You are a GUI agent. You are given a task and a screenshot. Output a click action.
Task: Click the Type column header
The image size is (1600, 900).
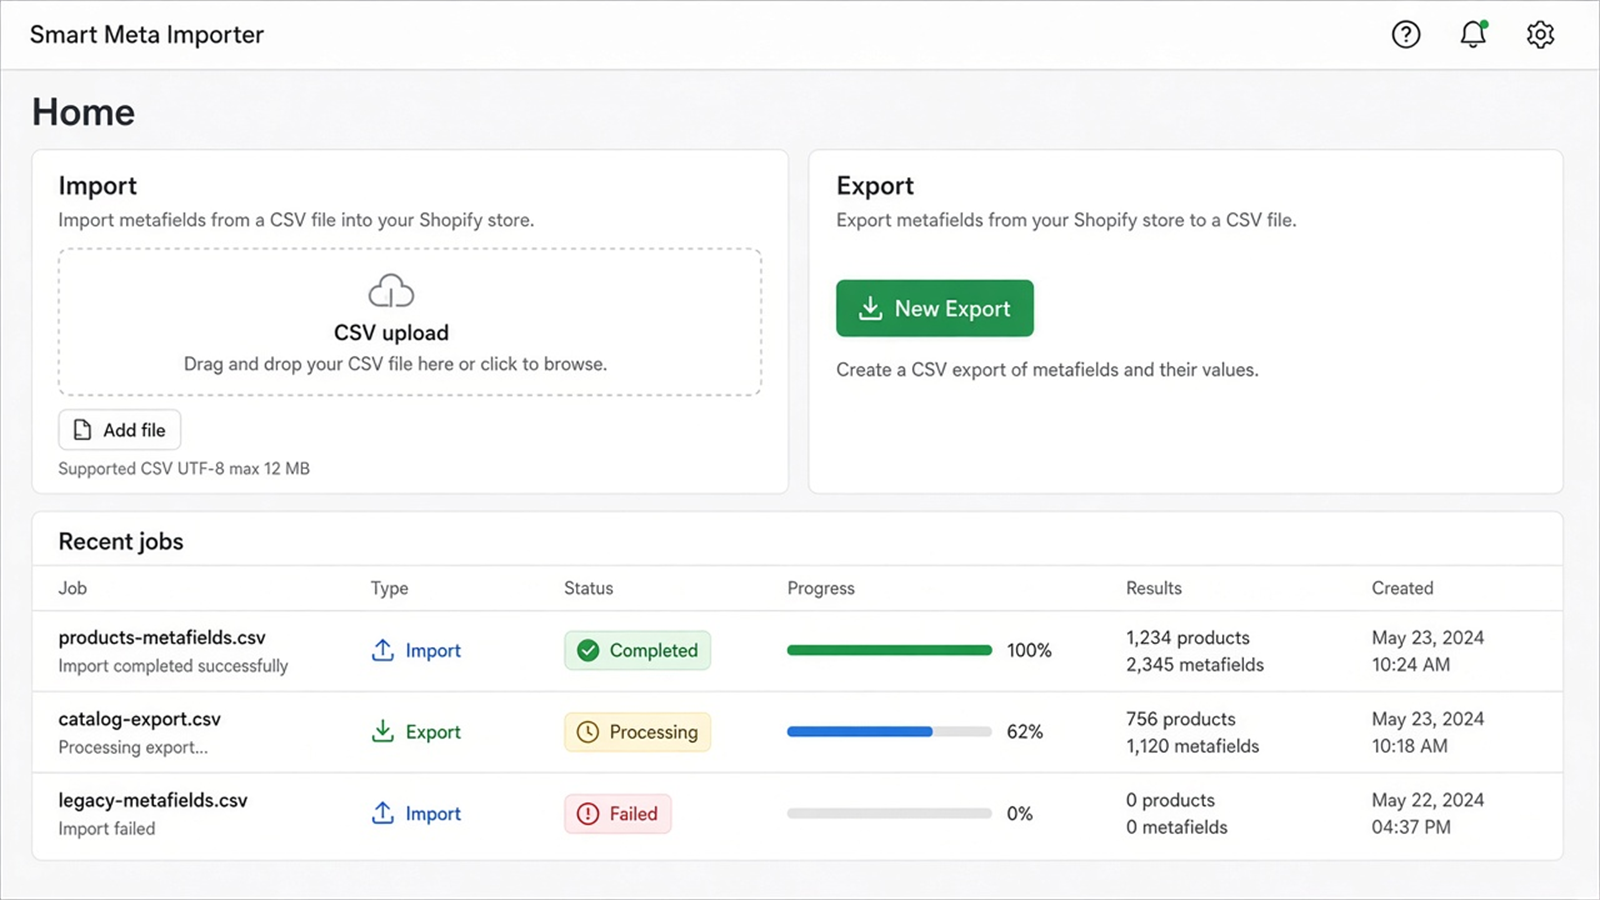pos(389,588)
